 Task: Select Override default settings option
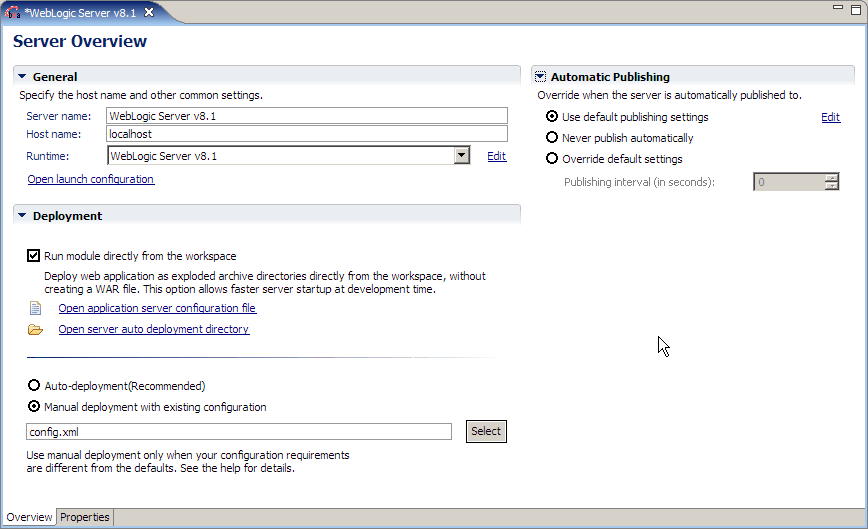point(552,158)
